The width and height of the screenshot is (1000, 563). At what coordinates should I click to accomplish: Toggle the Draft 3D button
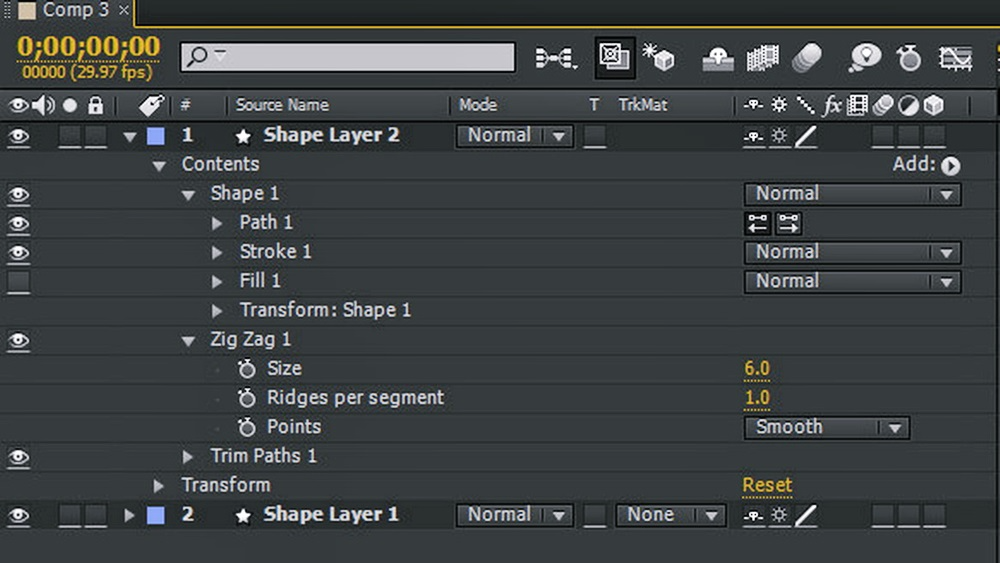coord(658,58)
